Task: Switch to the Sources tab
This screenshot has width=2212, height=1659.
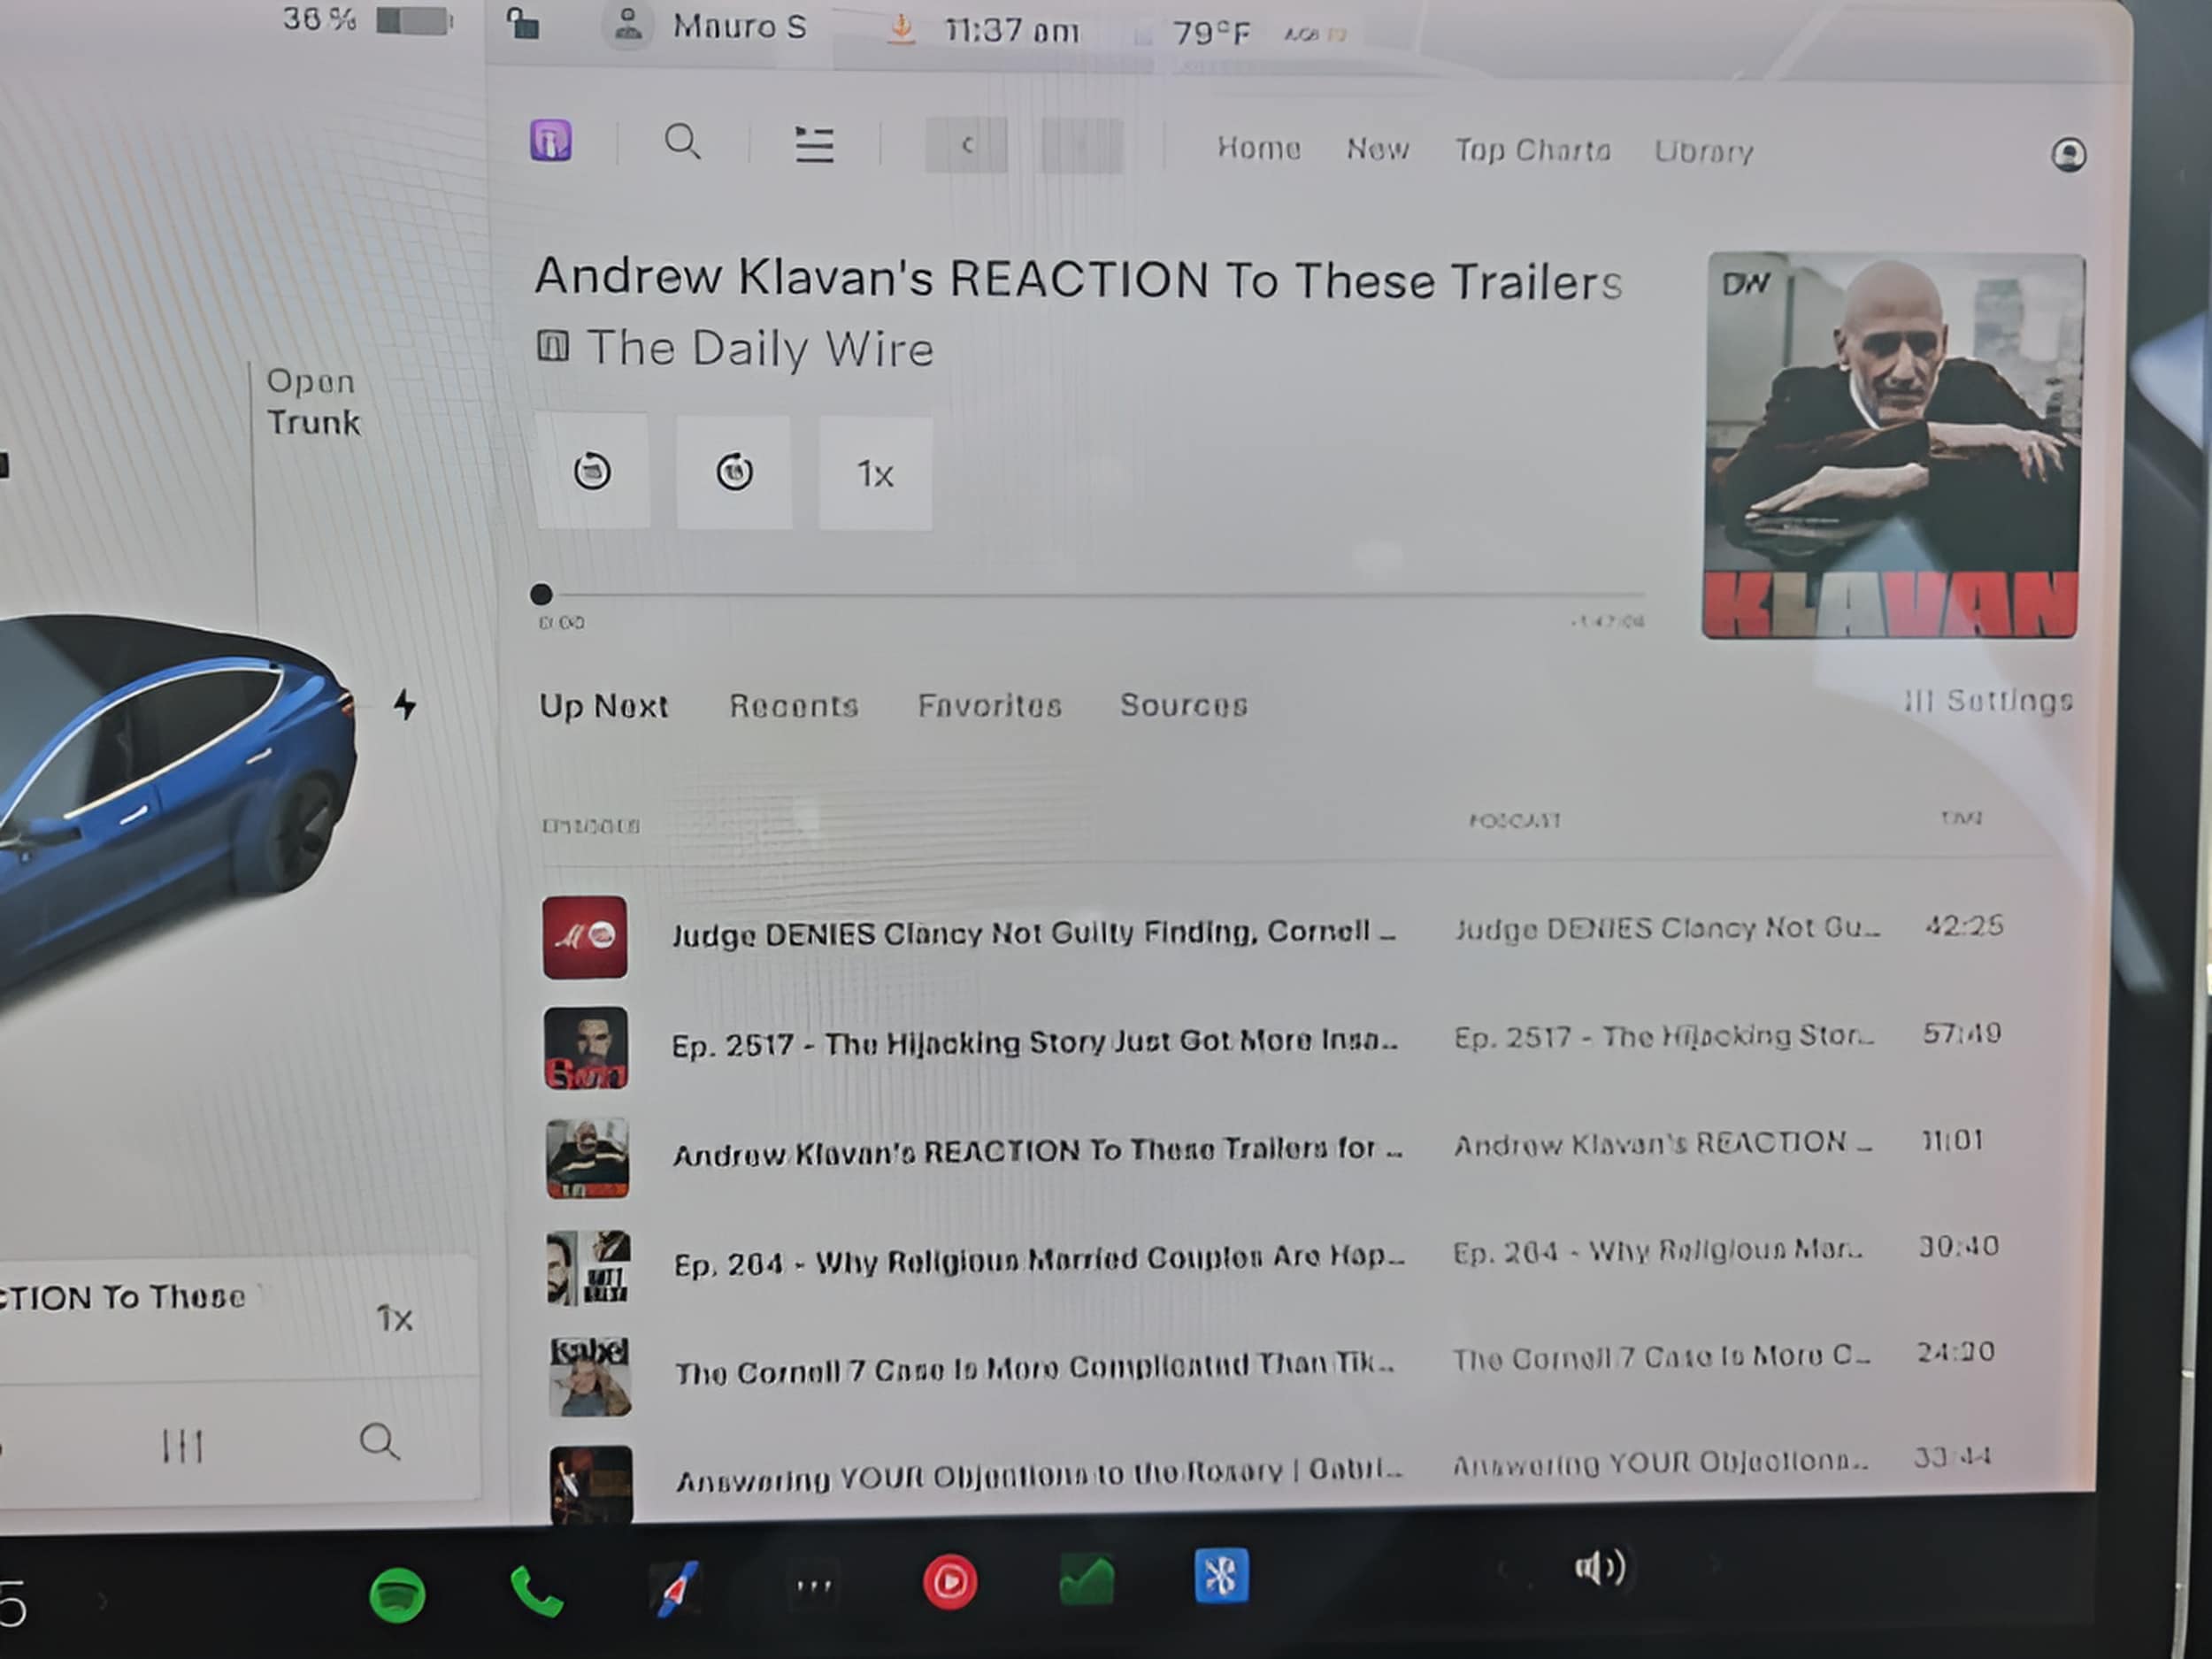Action: point(1183,705)
